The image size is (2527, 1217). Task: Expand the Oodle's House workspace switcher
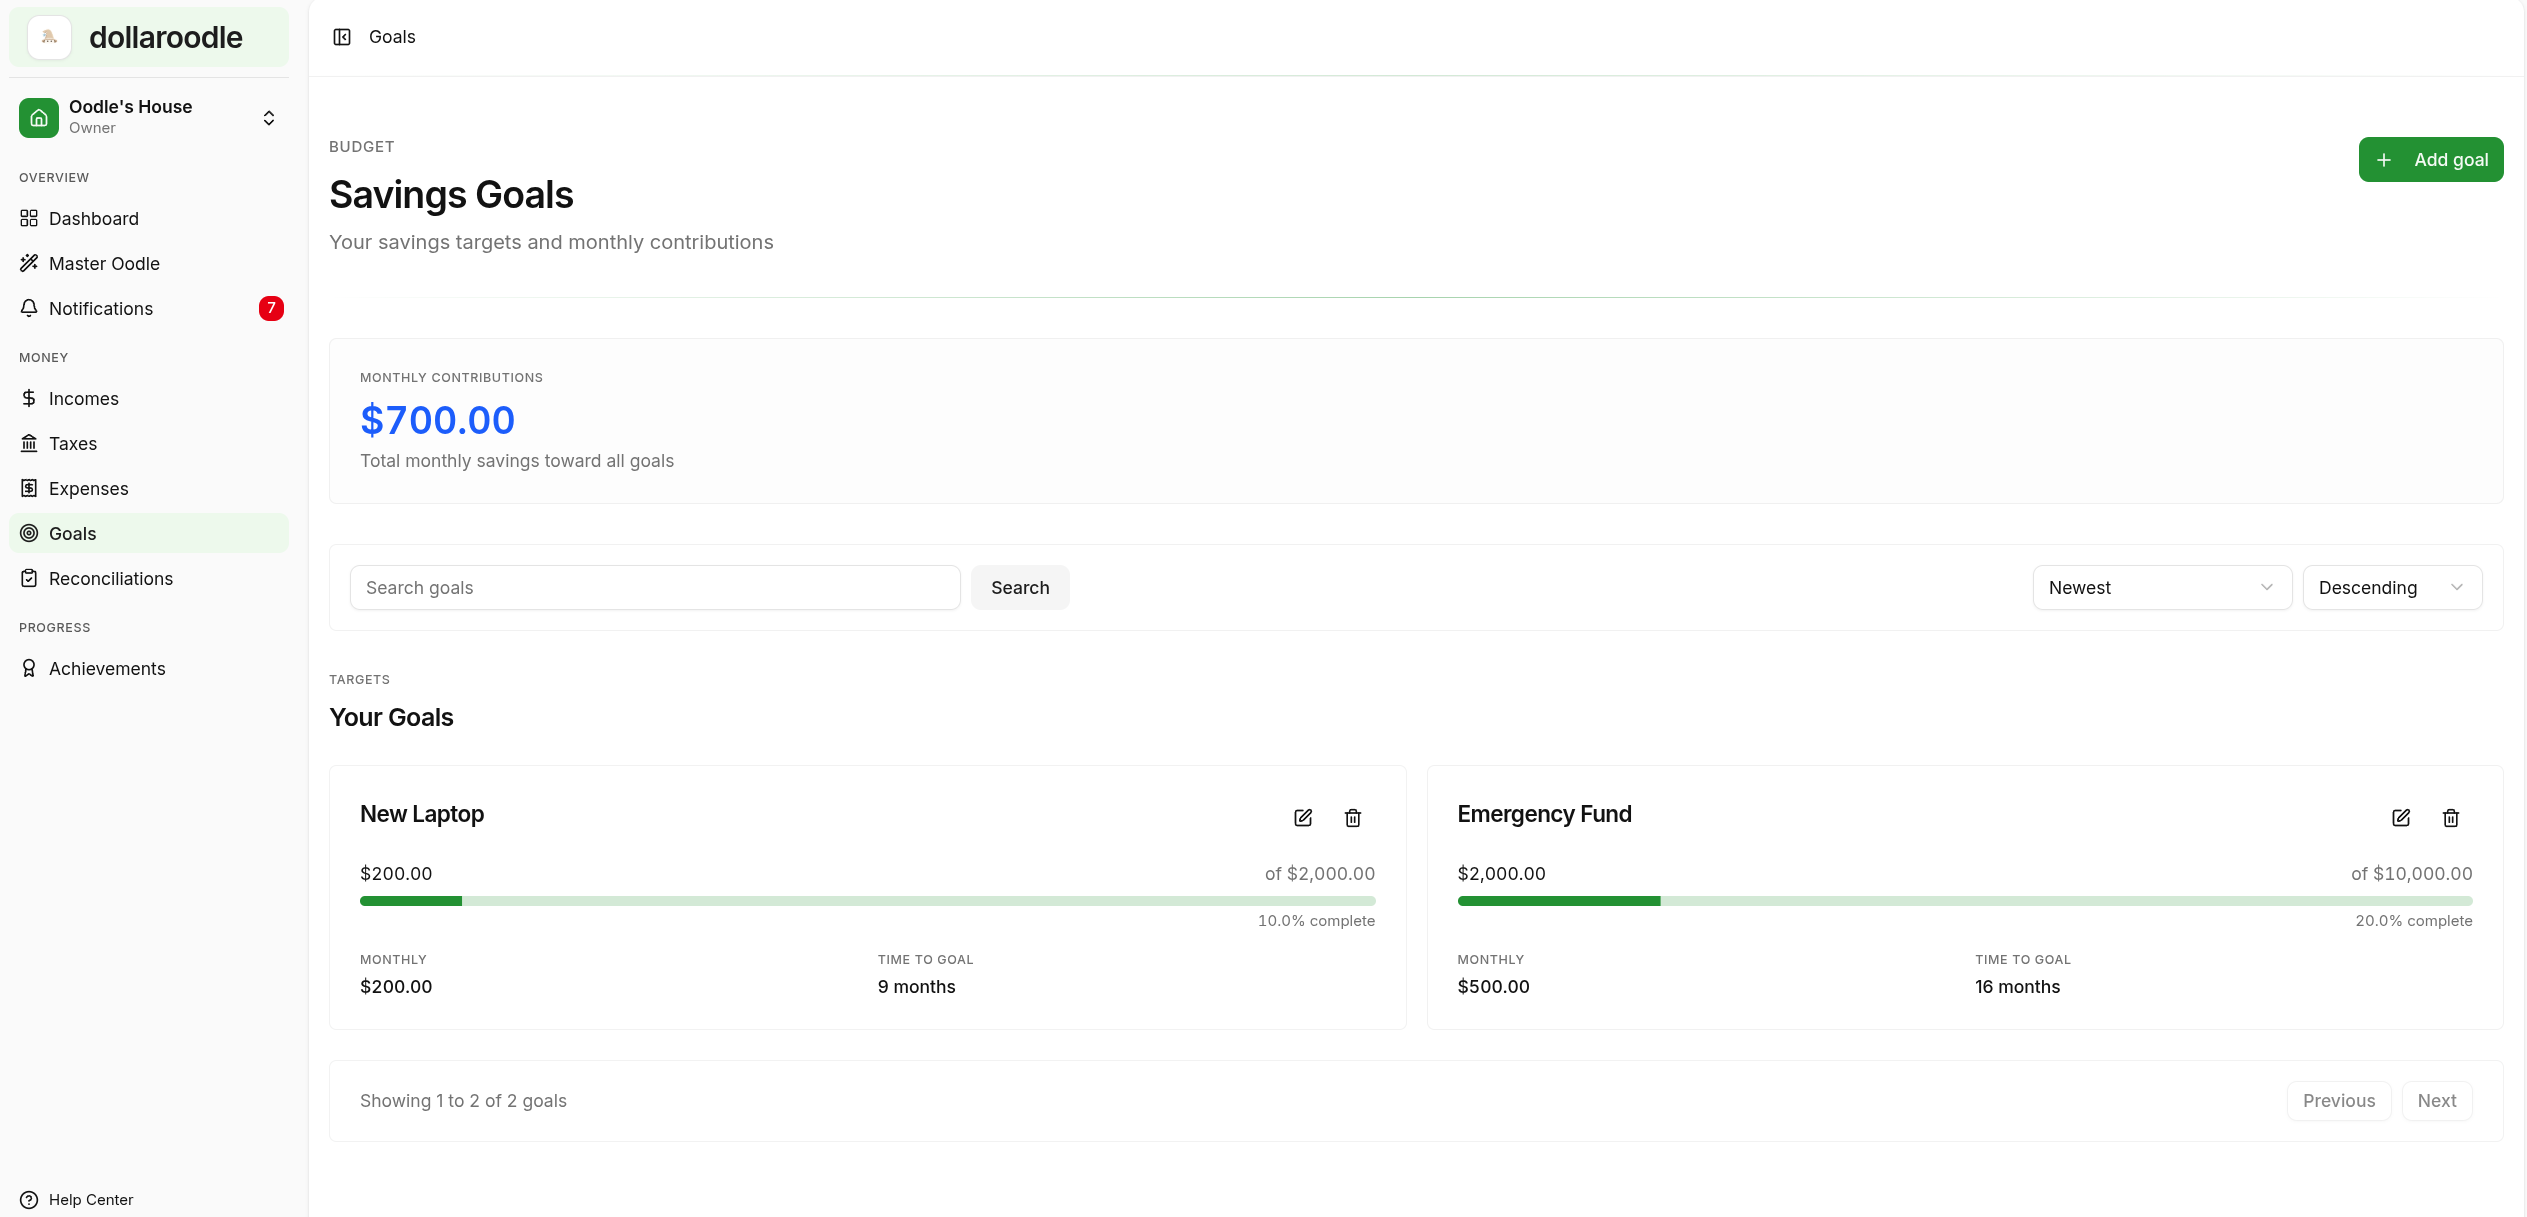(x=268, y=118)
